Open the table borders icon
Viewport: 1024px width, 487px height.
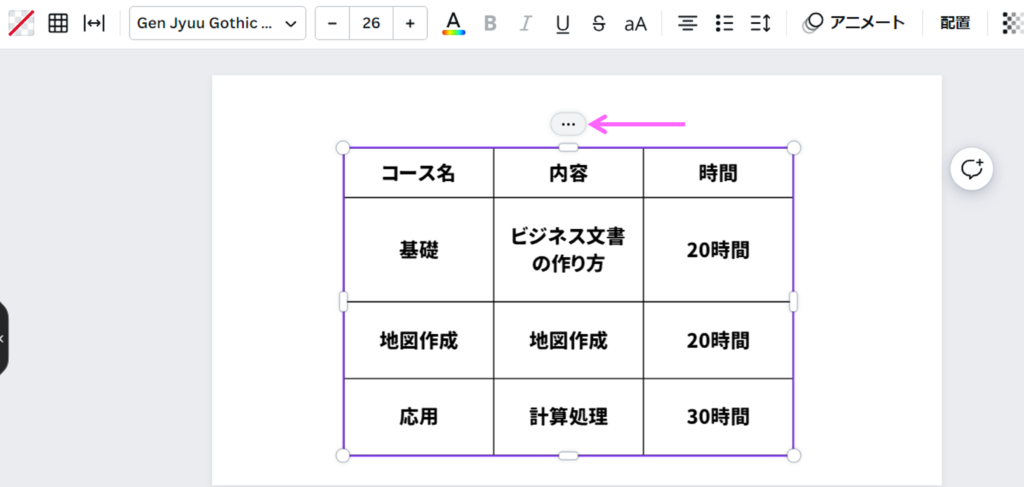pyautogui.click(x=58, y=23)
